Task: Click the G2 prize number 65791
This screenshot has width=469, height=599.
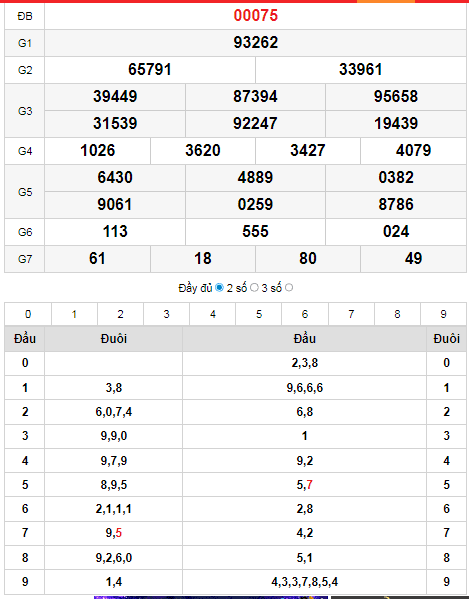Action: (150, 70)
